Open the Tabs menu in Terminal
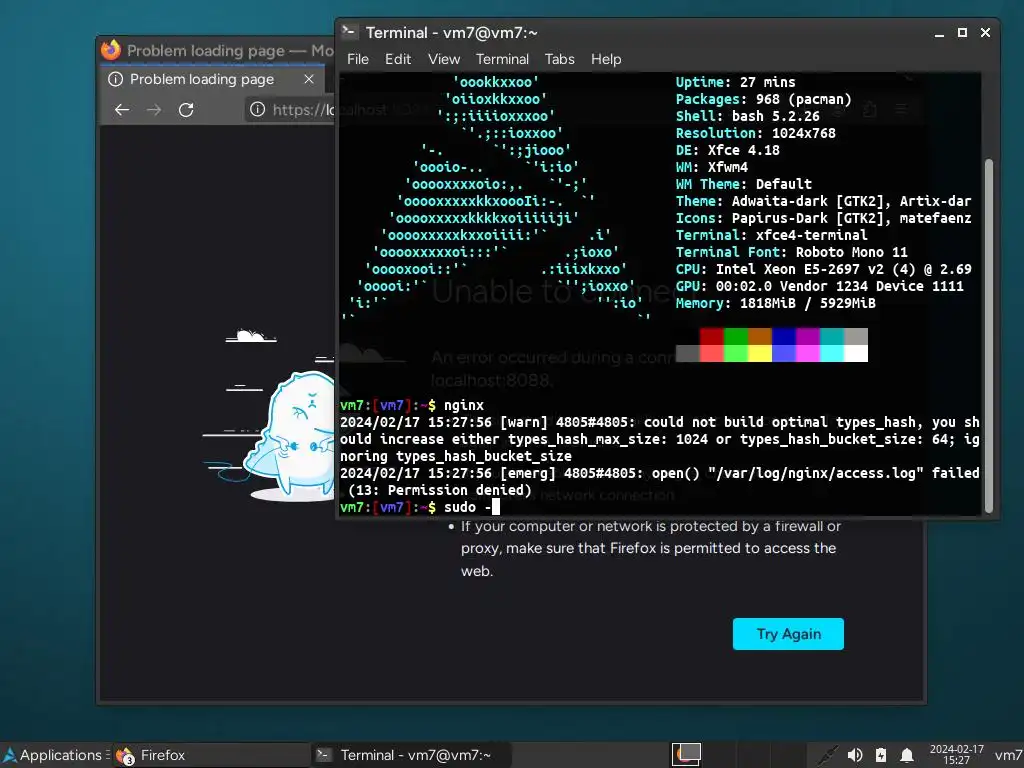The height and width of the screenshot is (768, 1024). click(560, 59)
